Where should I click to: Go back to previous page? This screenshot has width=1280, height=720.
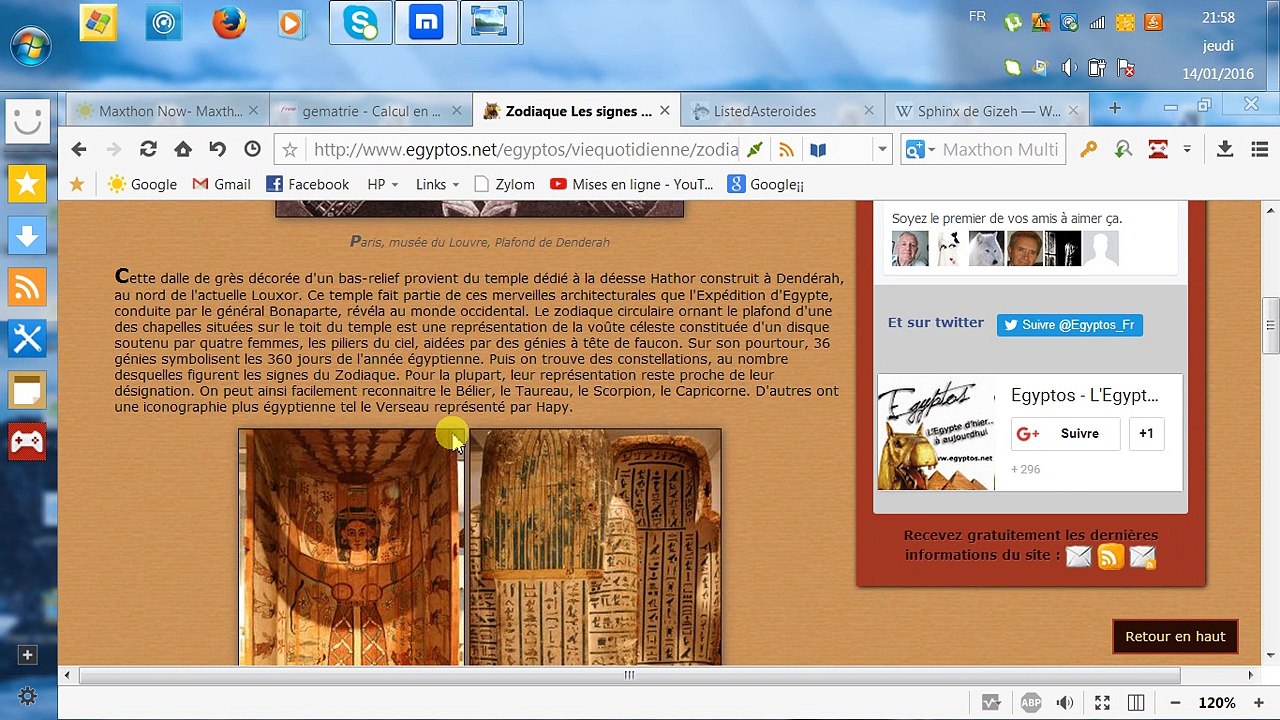(79, 149)
